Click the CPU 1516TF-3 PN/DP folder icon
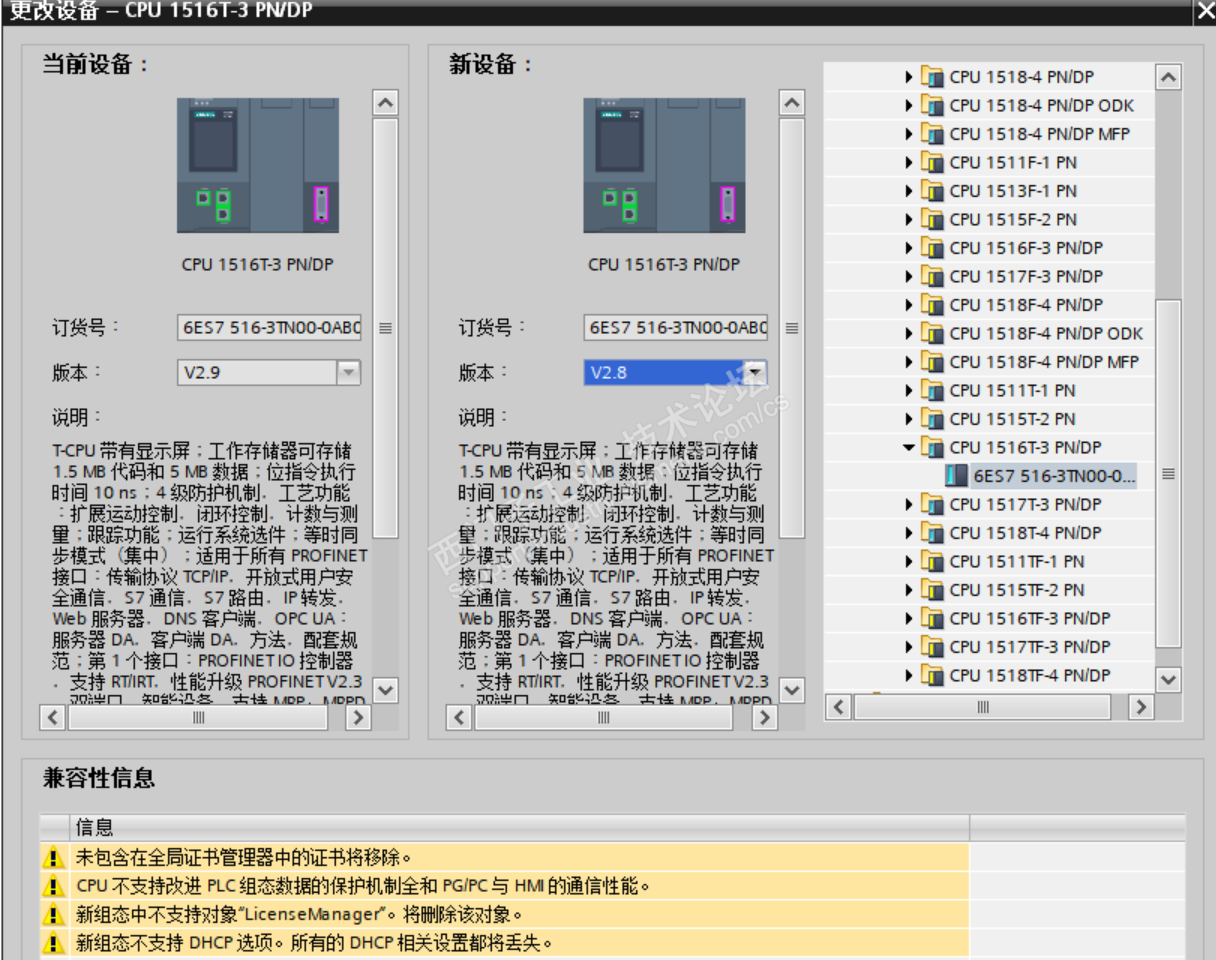1216x960 pixels. (932, 618)
